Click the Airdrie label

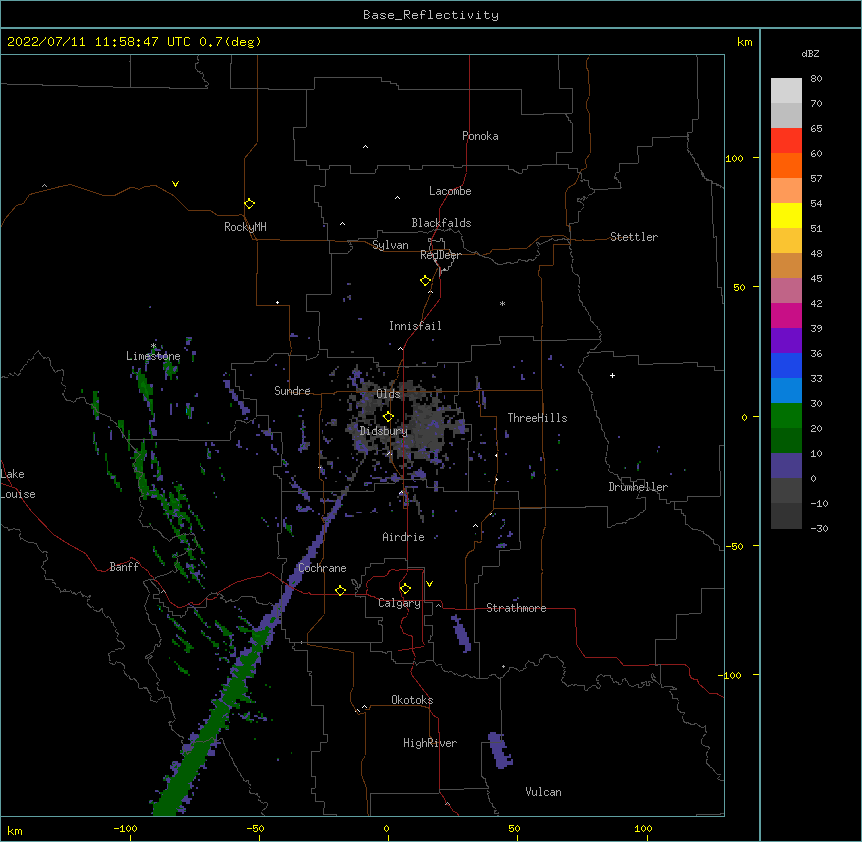coord(403,537)
